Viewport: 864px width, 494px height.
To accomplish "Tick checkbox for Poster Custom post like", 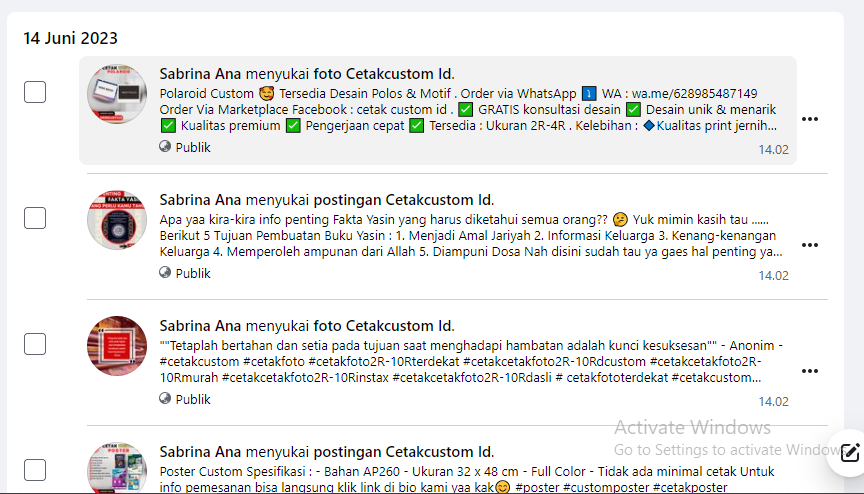I will click(x=35, y=470).
